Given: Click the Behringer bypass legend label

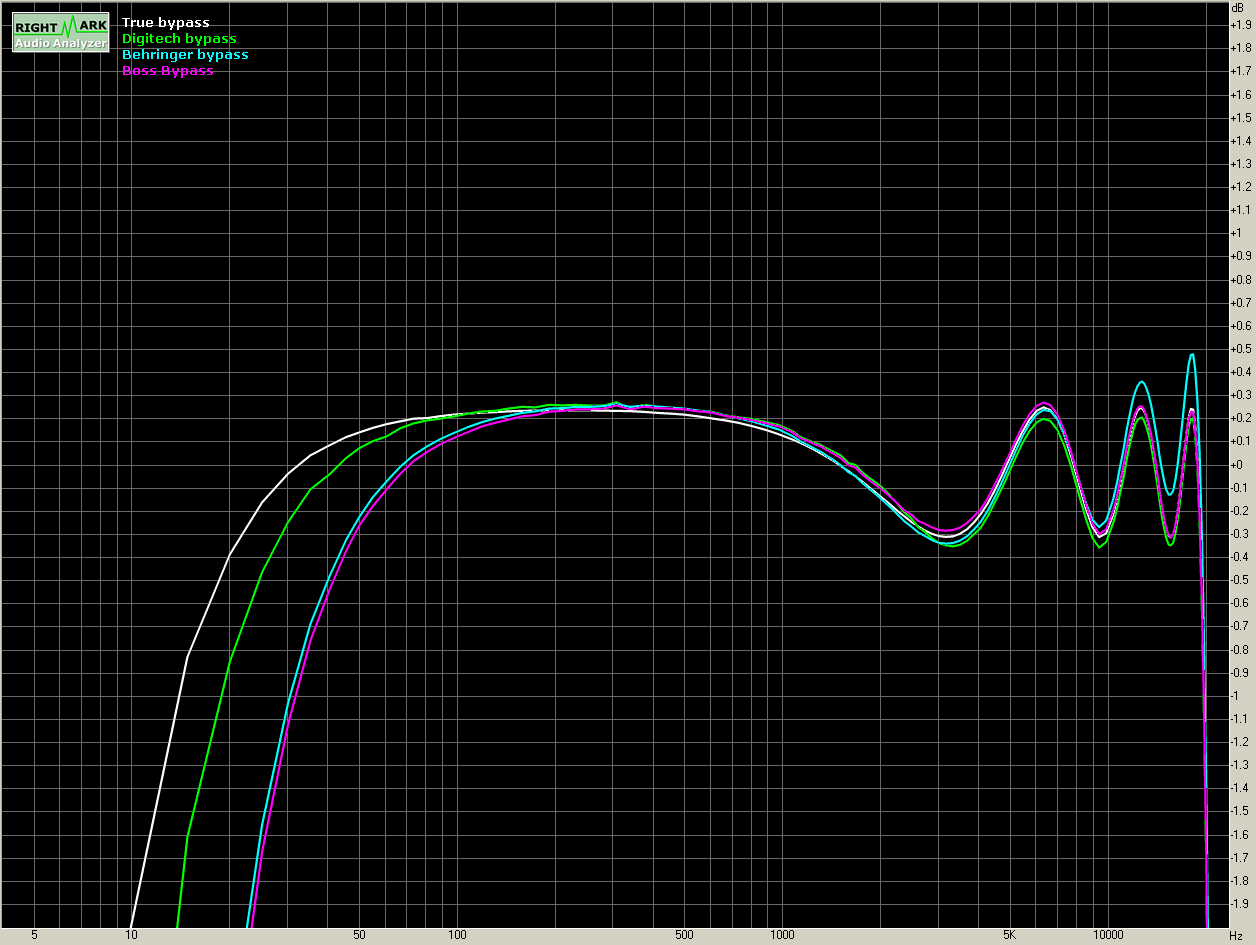Looking at the screenshot, I should pyautogui.click(x=184, y=54).
